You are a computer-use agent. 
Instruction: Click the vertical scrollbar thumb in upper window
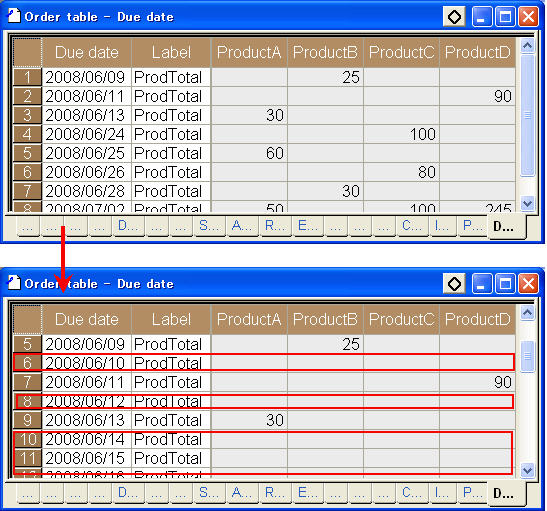click(x=527, y=115)
